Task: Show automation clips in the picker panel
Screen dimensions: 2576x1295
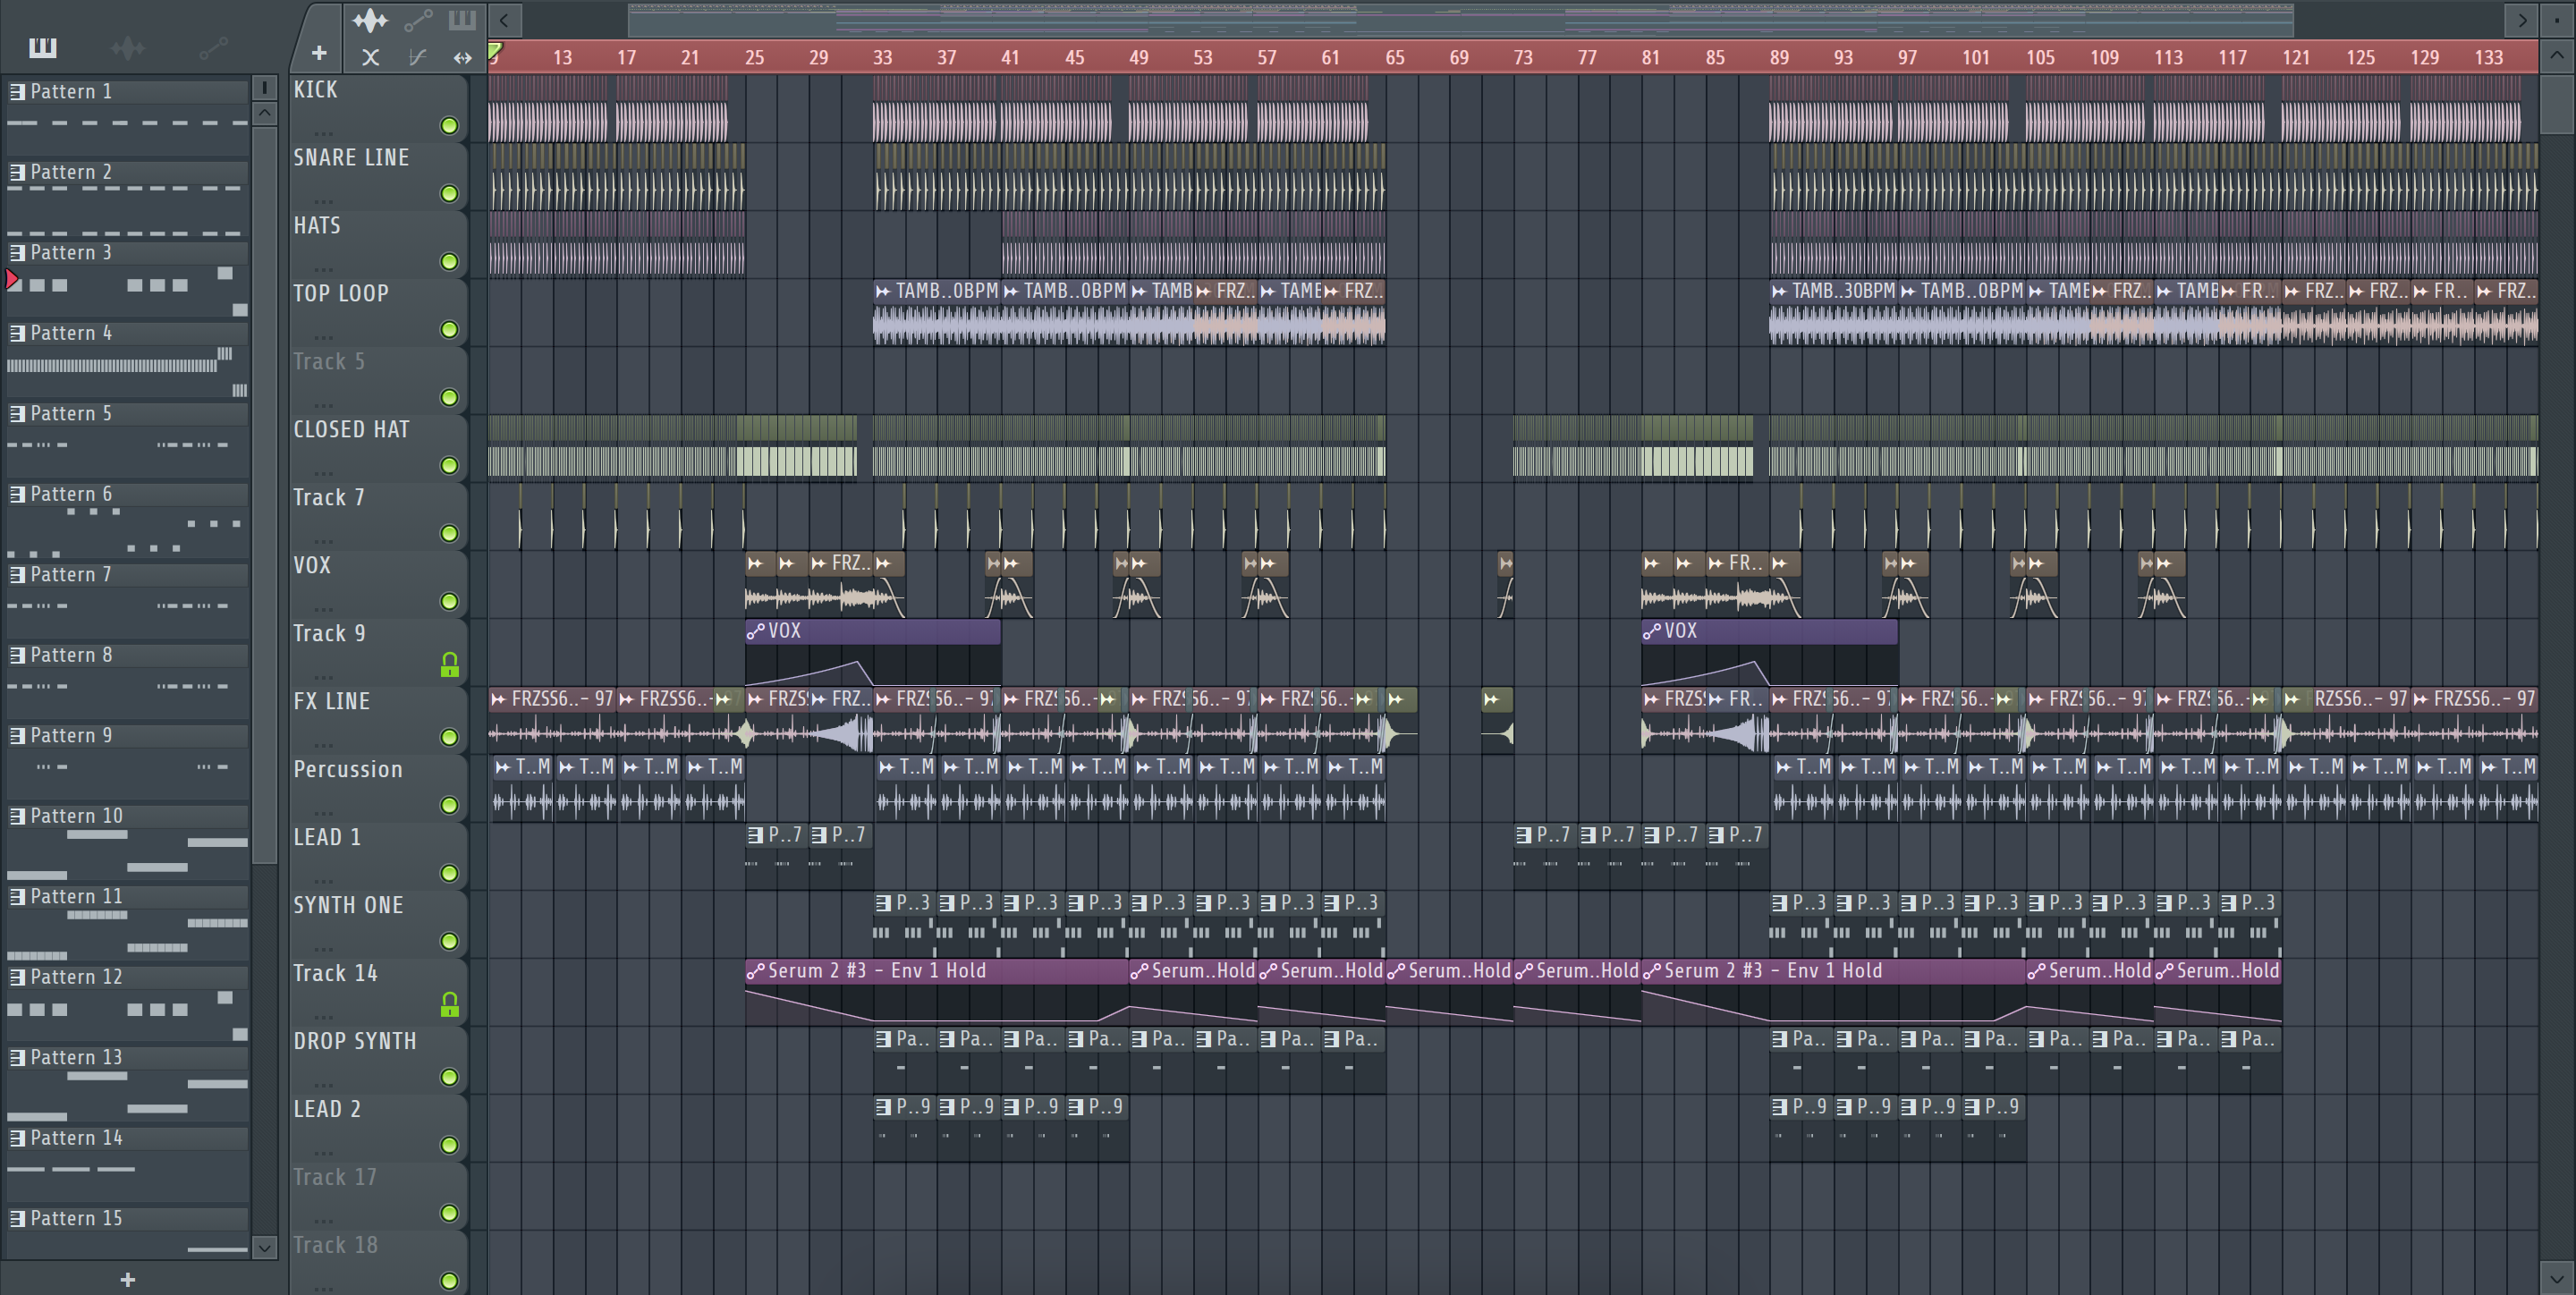Action: click(213, 47)
